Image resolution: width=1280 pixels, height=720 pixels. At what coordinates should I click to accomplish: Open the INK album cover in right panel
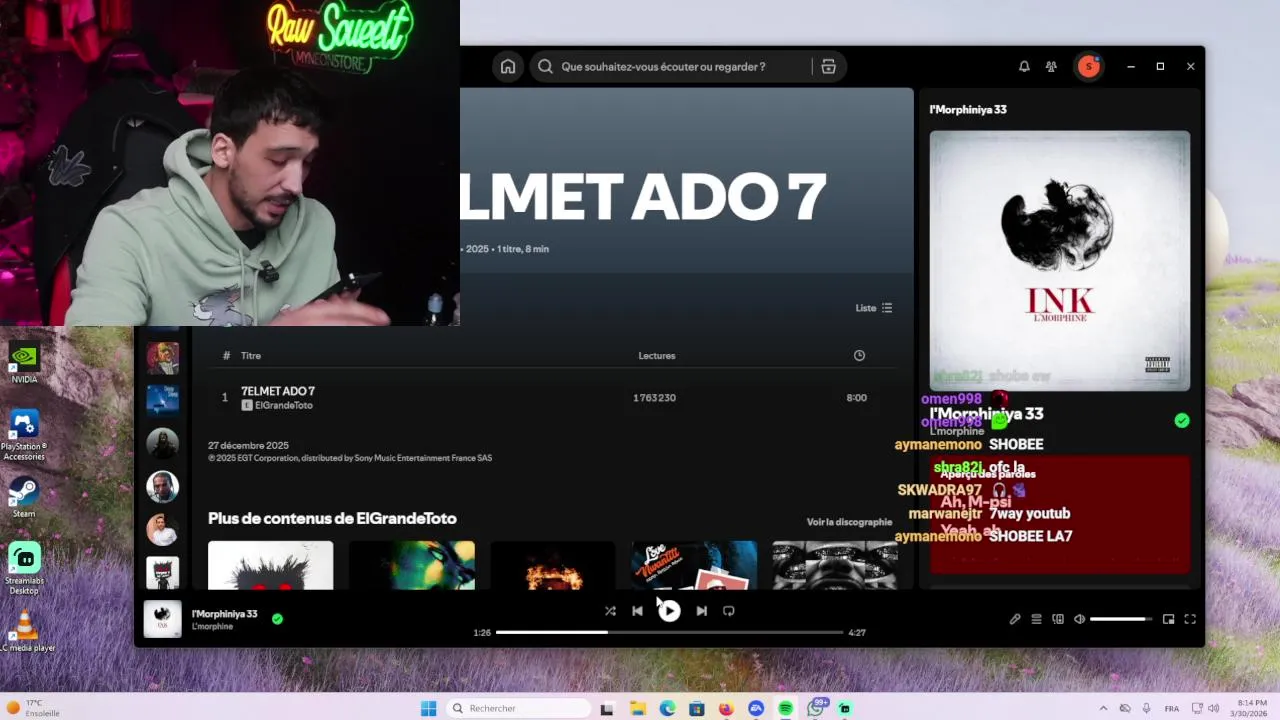pyautogui.click(x=1060, y=260)
